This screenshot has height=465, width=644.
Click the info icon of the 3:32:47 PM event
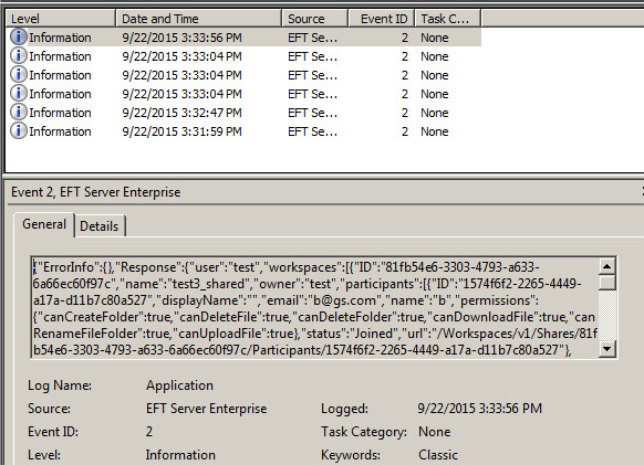(x=19, y=113)
